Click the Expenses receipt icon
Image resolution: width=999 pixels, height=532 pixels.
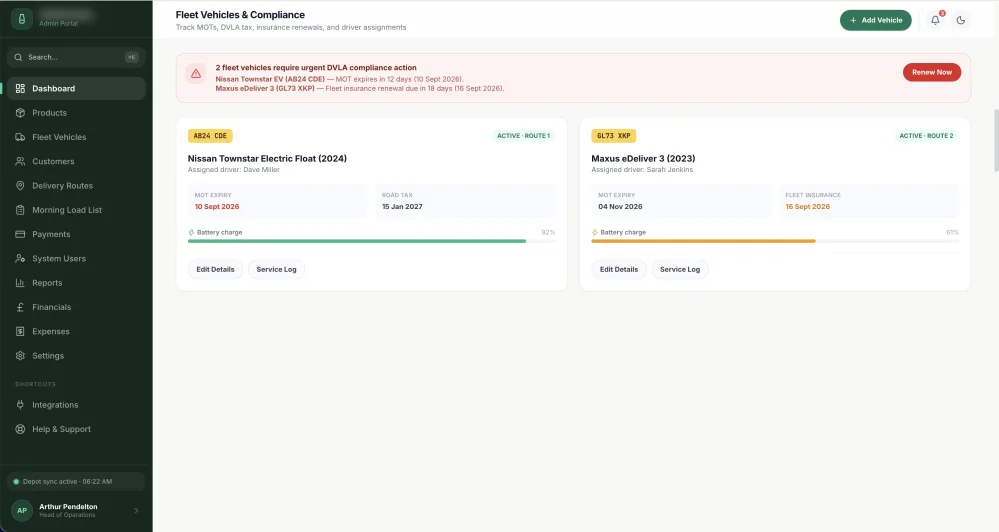coord(20,331)
